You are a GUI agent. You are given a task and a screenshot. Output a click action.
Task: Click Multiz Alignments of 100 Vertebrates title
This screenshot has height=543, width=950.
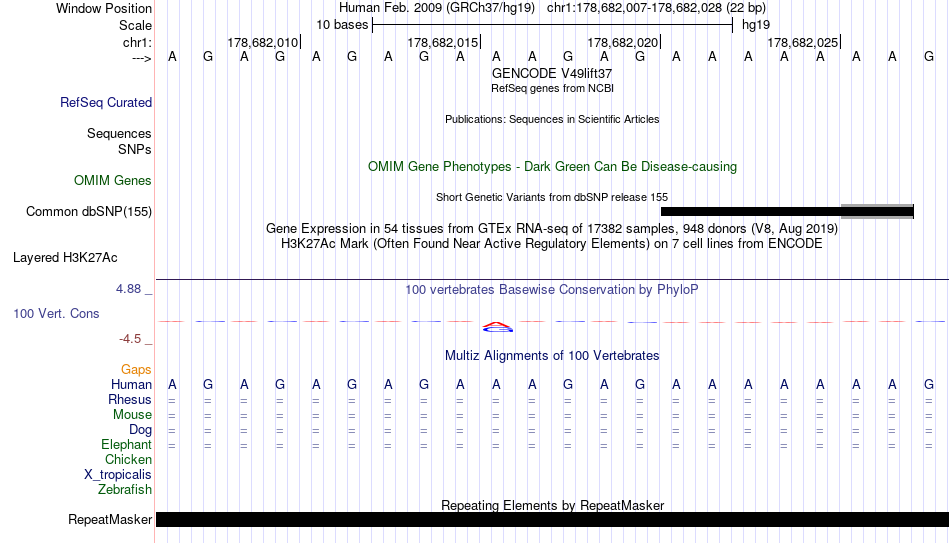[552, 356]
